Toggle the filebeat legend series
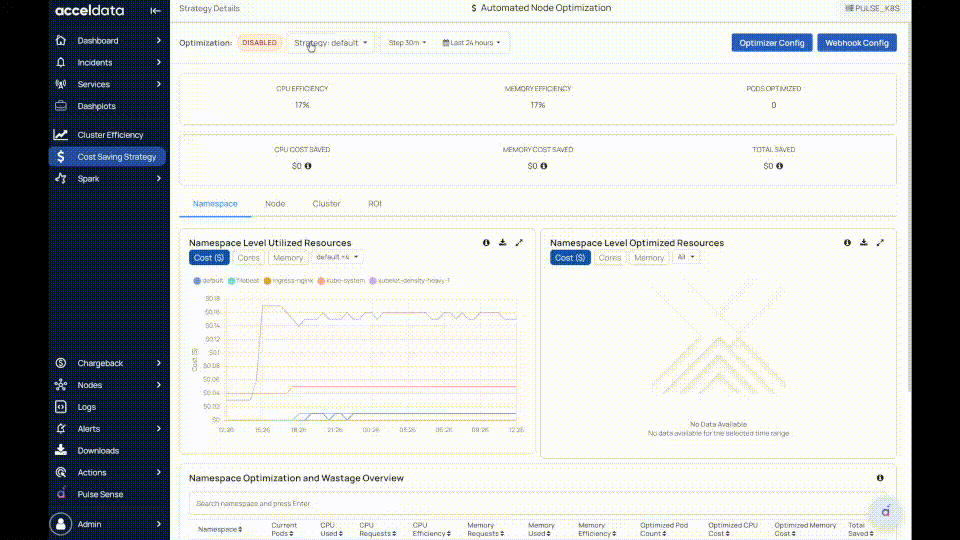Screen dimensions: 960x540 [x=244, y=280]
